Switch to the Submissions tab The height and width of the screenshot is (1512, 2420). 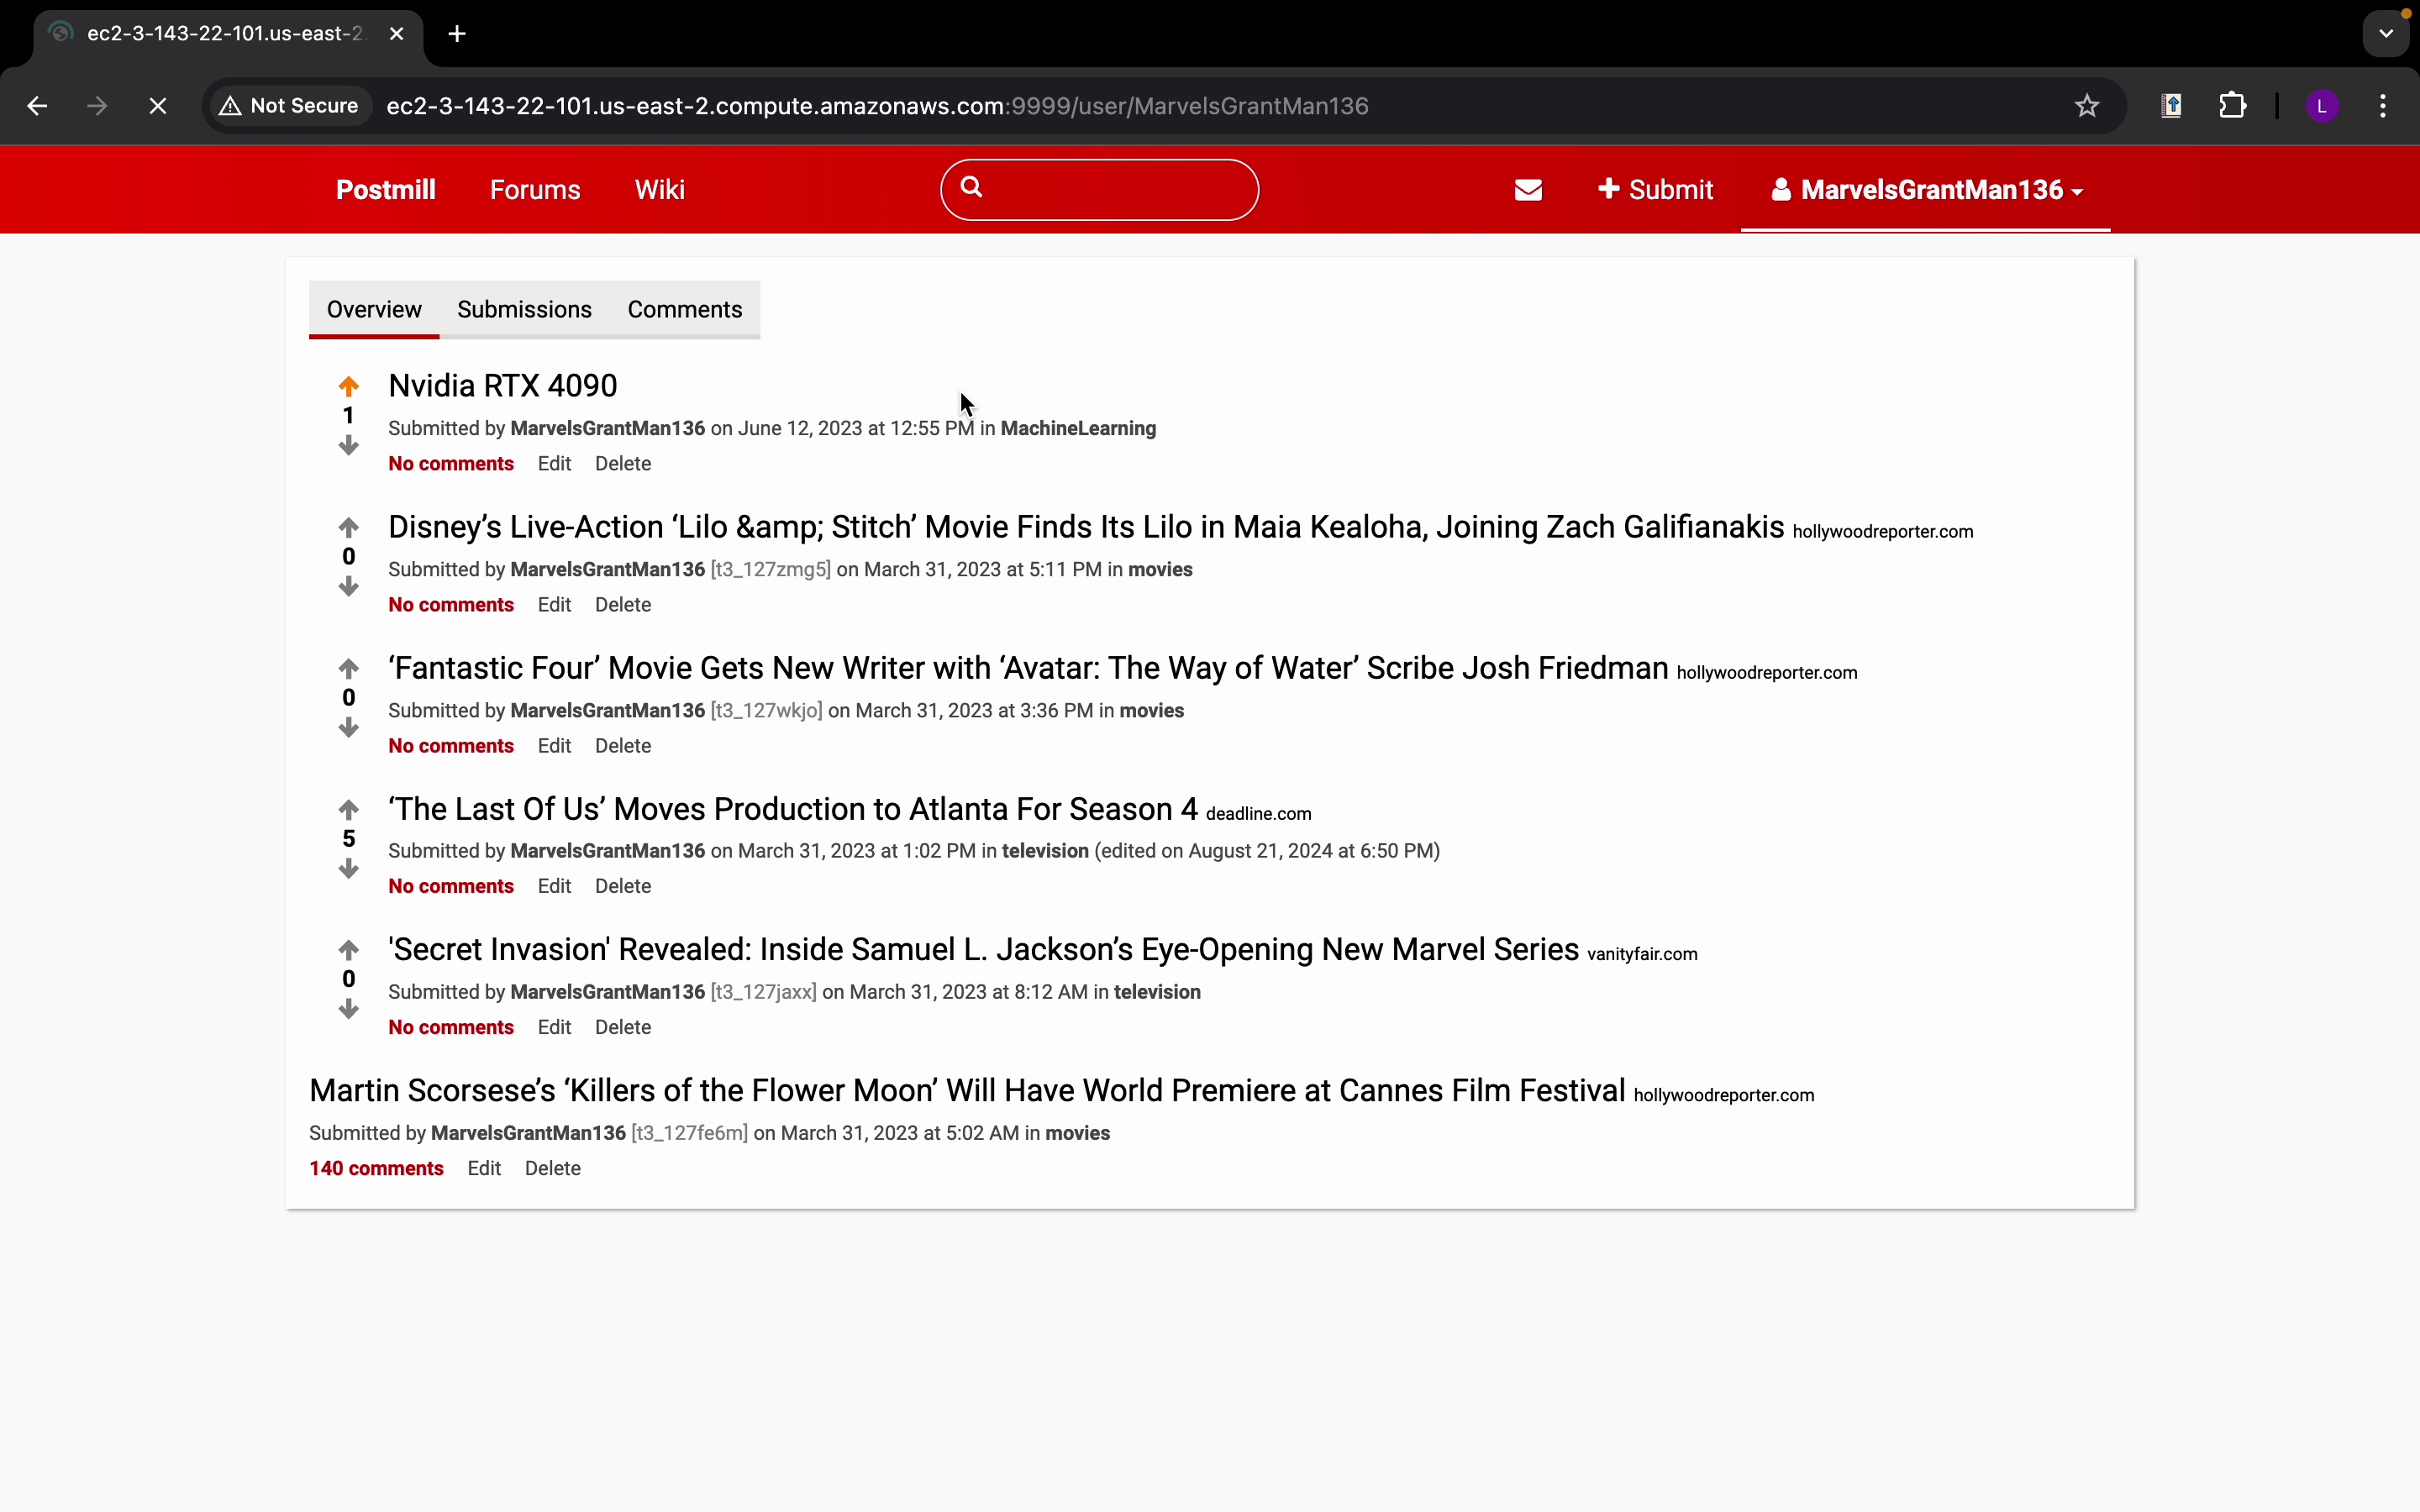[x=524, y=310]
